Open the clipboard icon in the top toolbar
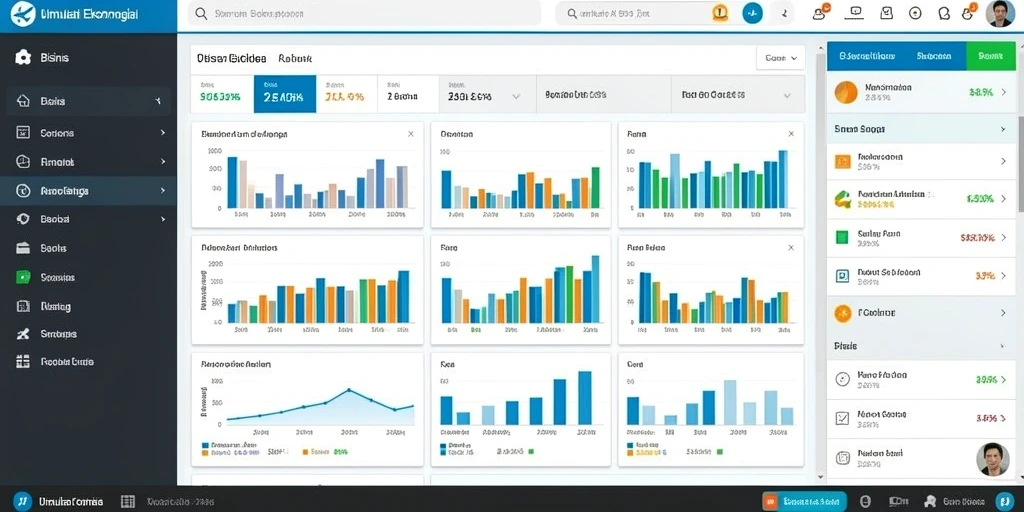 point(886,12)
